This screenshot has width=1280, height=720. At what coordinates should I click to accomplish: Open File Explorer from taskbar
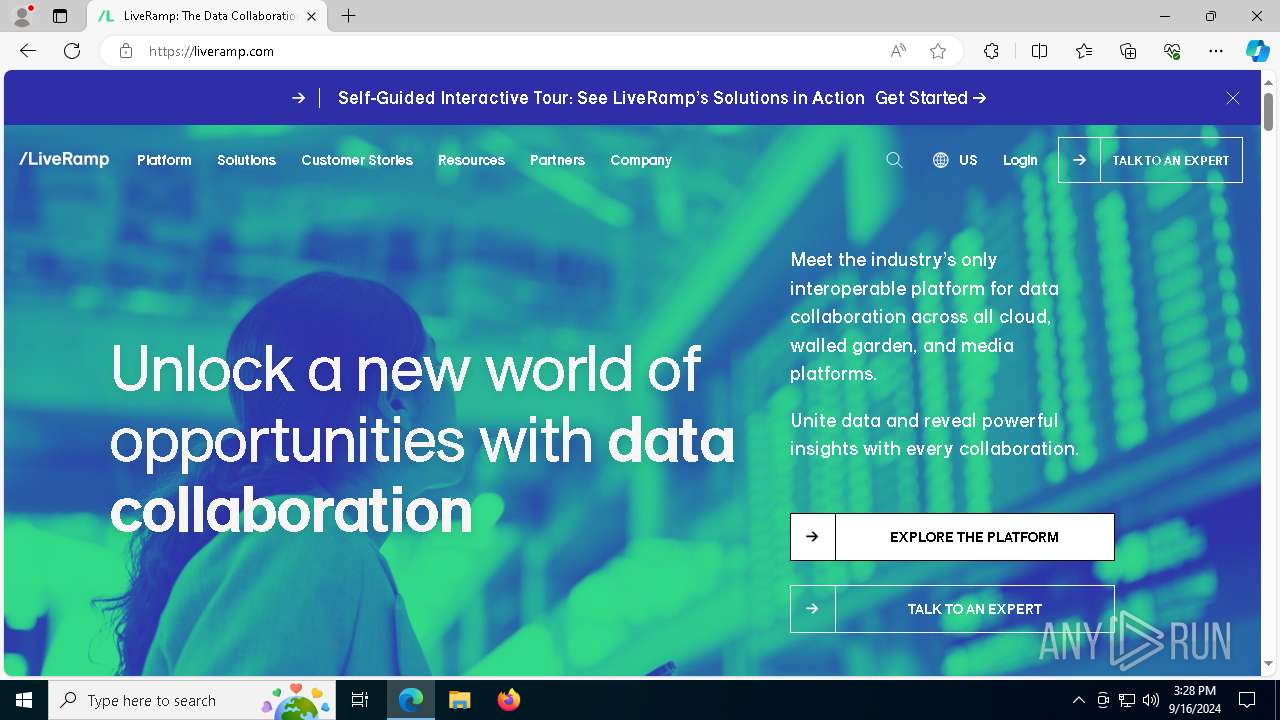point(459,700)
